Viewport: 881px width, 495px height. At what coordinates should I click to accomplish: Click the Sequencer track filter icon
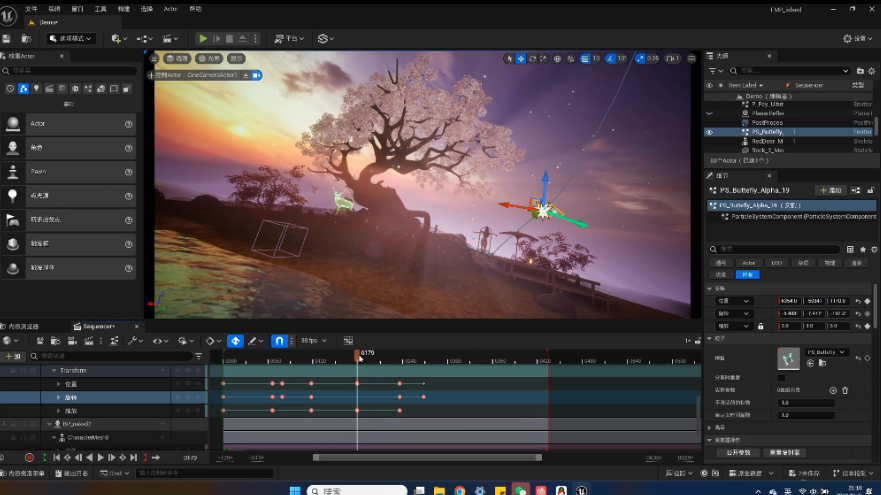tap(198, 356)
